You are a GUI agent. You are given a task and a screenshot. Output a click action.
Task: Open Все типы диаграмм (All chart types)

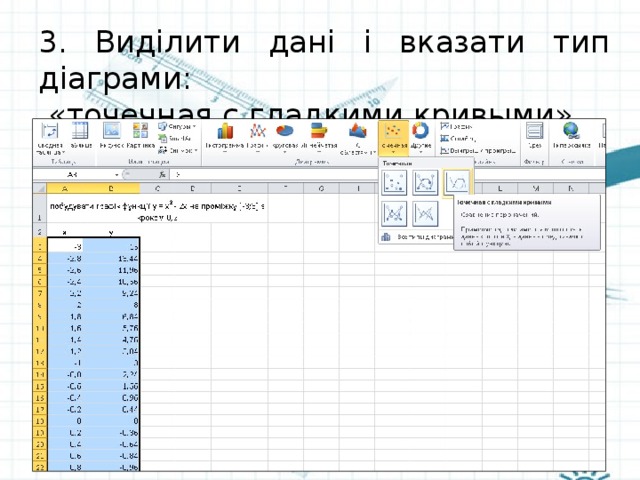click(416, 237)
